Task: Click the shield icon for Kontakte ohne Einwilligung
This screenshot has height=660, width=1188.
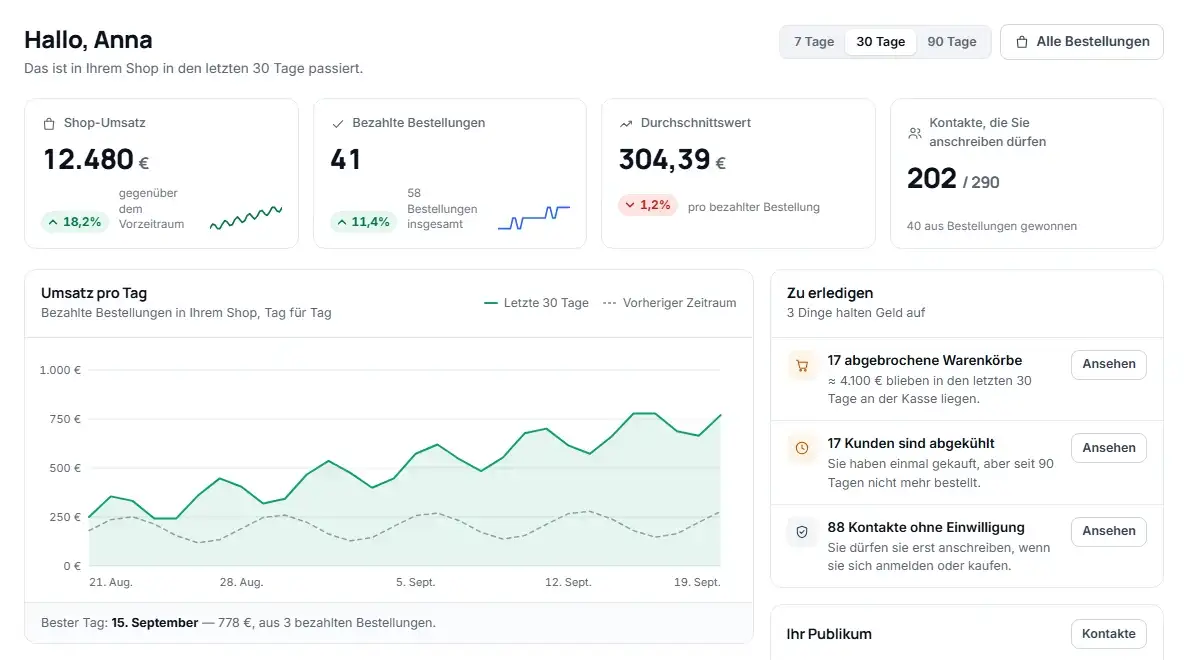Action: pos(802,532)
